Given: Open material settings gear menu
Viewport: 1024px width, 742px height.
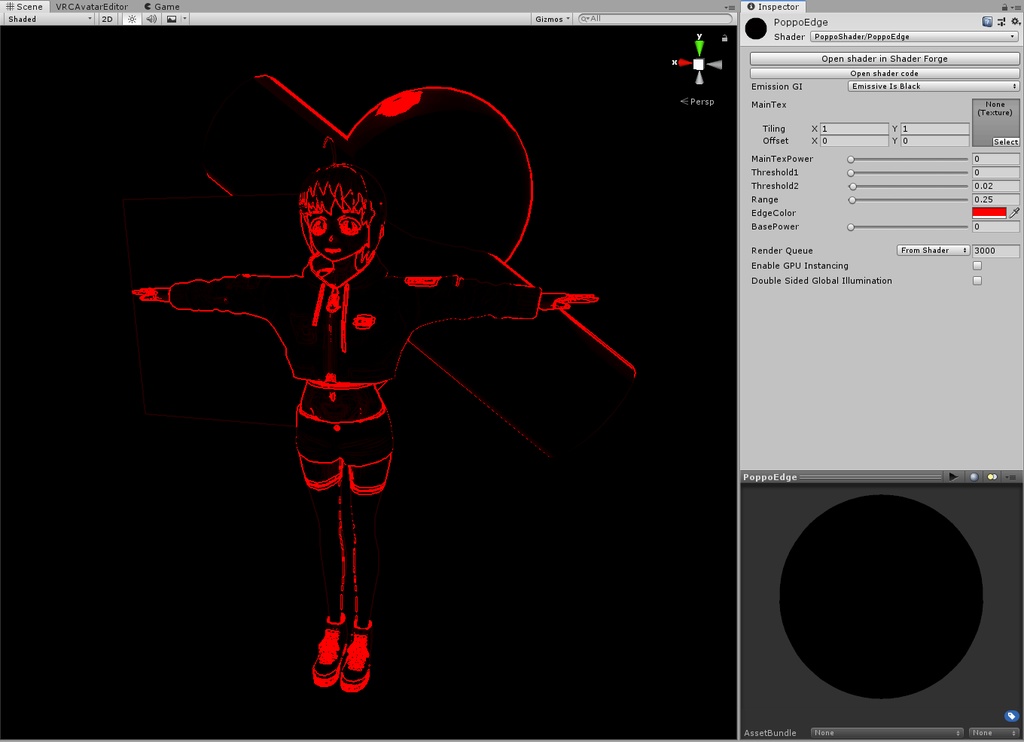Looking at the screenshot, I should point(1016,22).
